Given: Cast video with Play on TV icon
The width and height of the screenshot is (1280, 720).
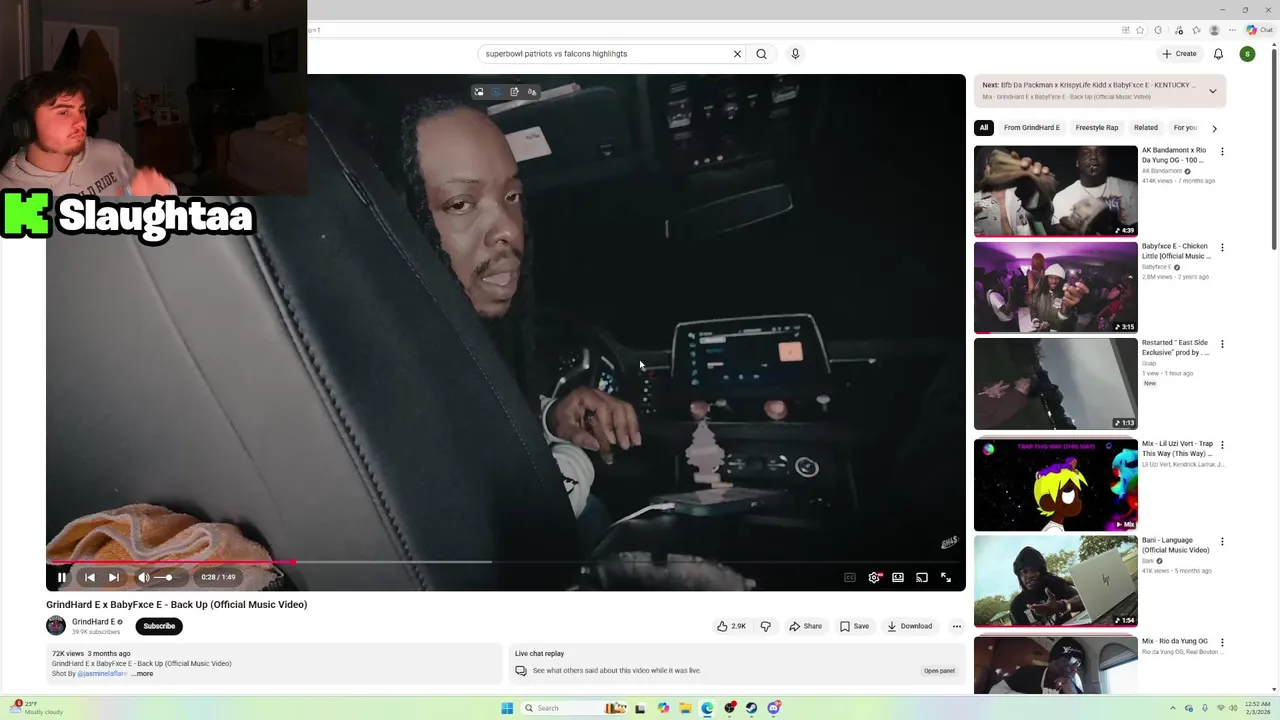Looking at the screenshot, I should 922,577.
